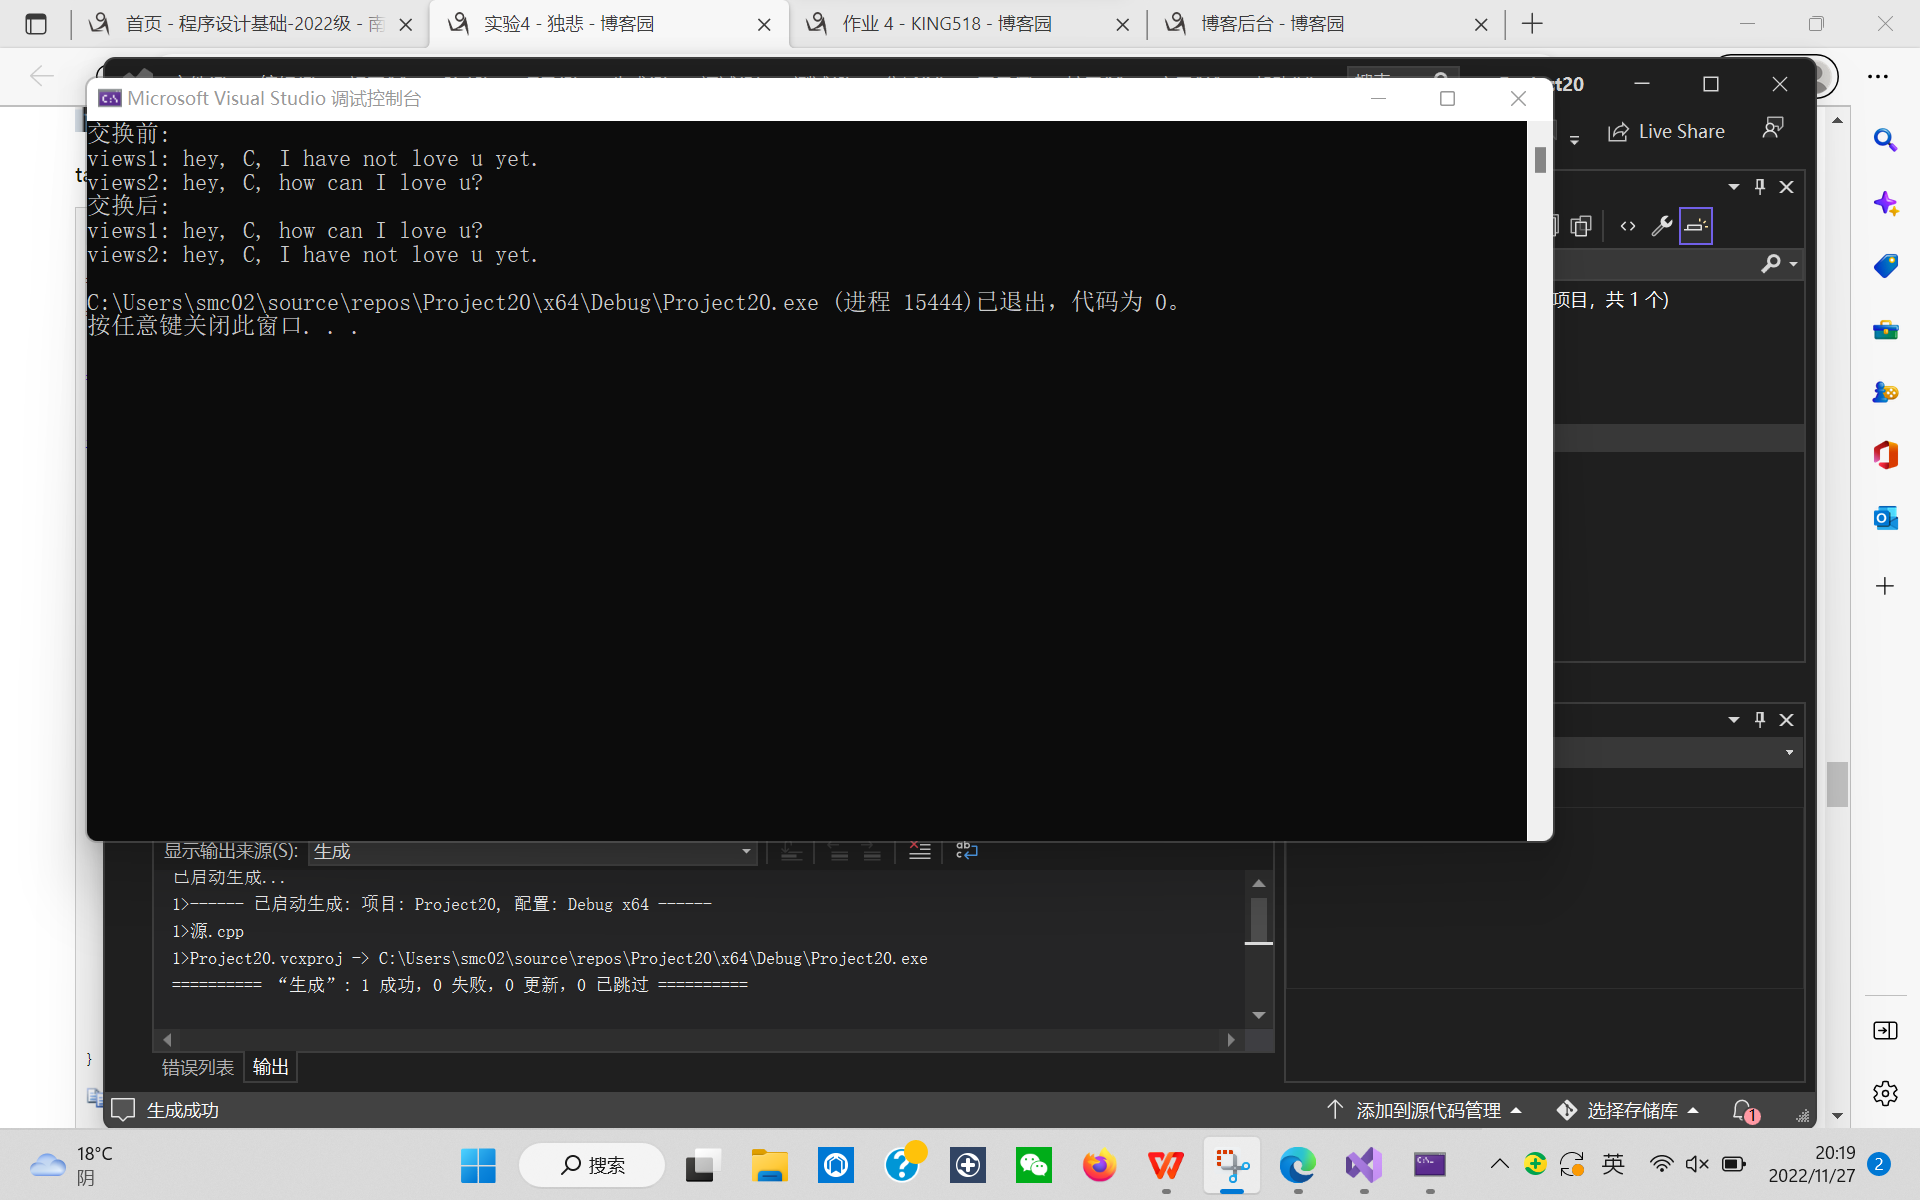The height and width of the screenshot is (1200, 1920).
Task: Click the notifications bell in status bar
Action: click(x=1743, y=1110)
